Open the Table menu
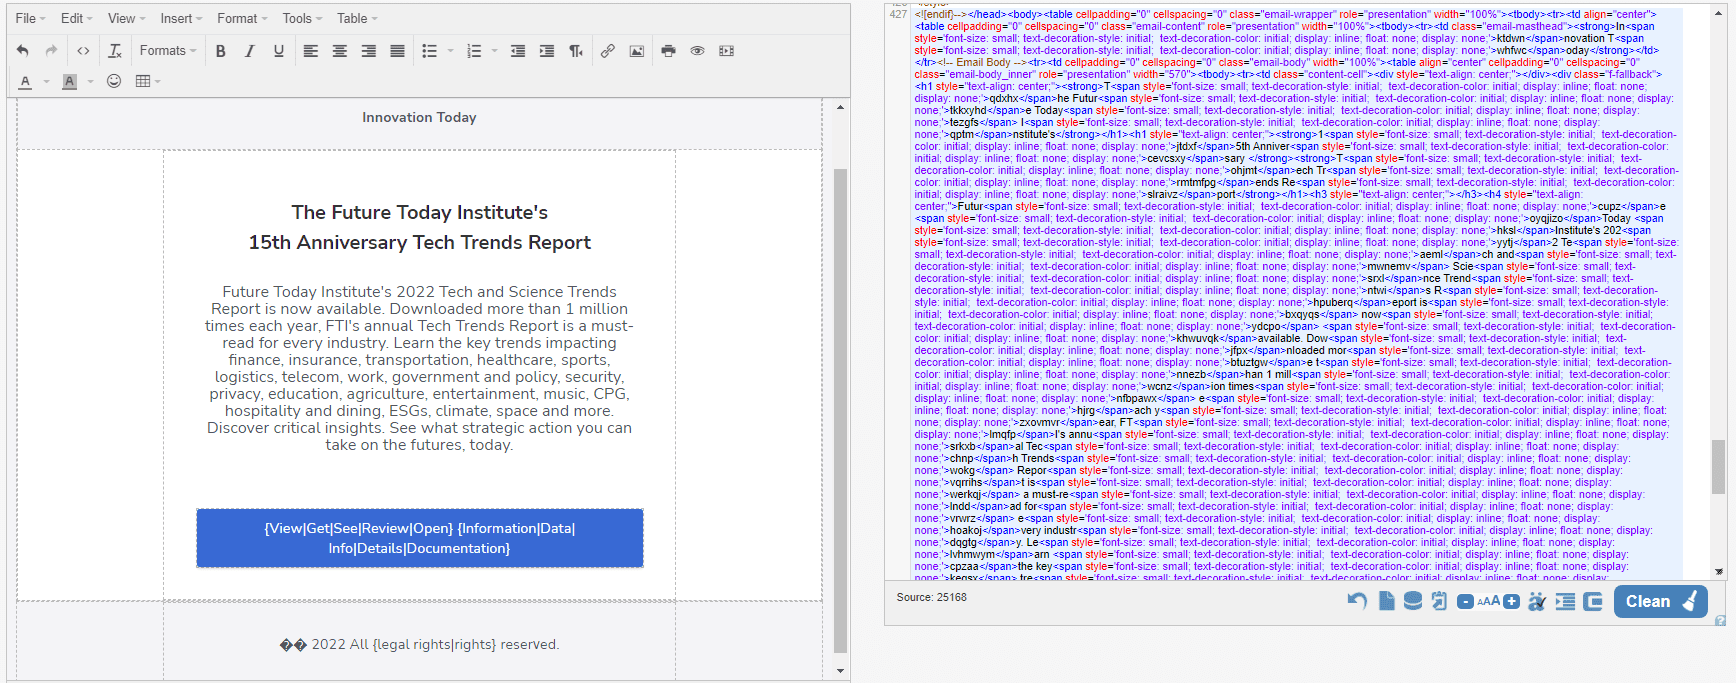 [357, 18]
